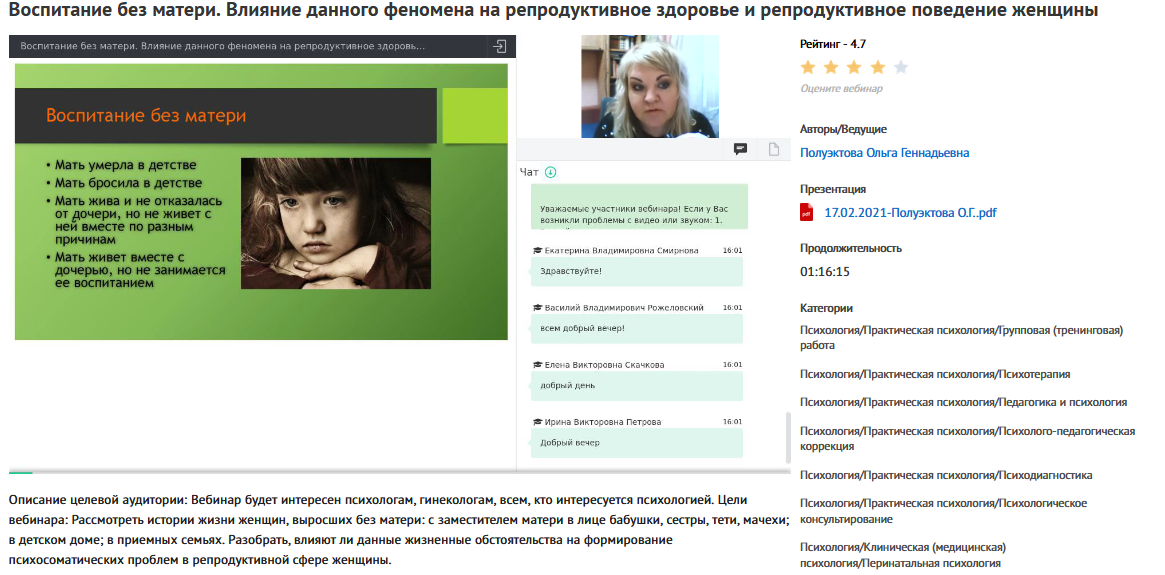Rate webinar with the first star
The height and width of the screenshot is (575, 1165).
click(808, 67)
